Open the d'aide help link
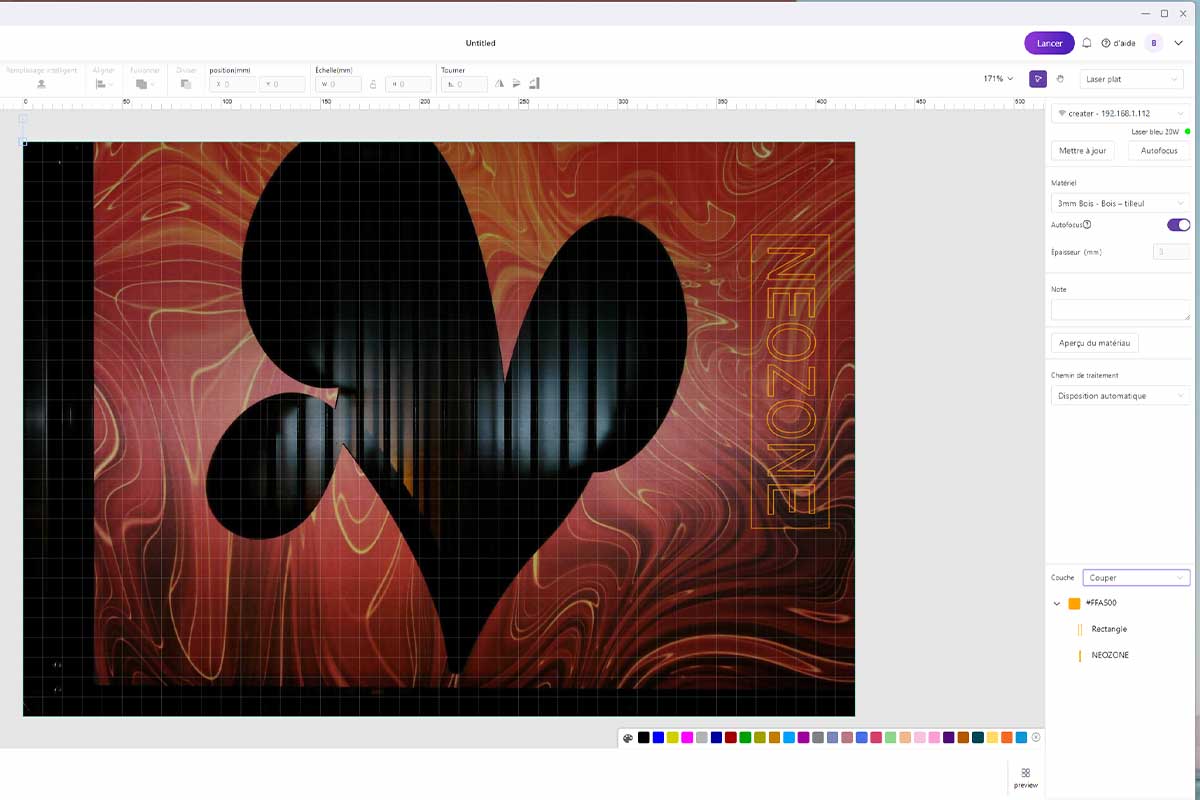1200x800 pixels. (1118, 43)
